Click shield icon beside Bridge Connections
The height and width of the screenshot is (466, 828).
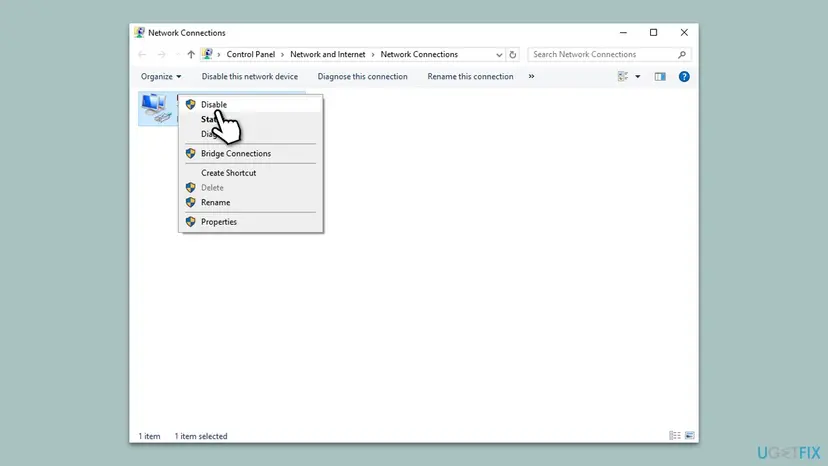(x=191, y=154)
